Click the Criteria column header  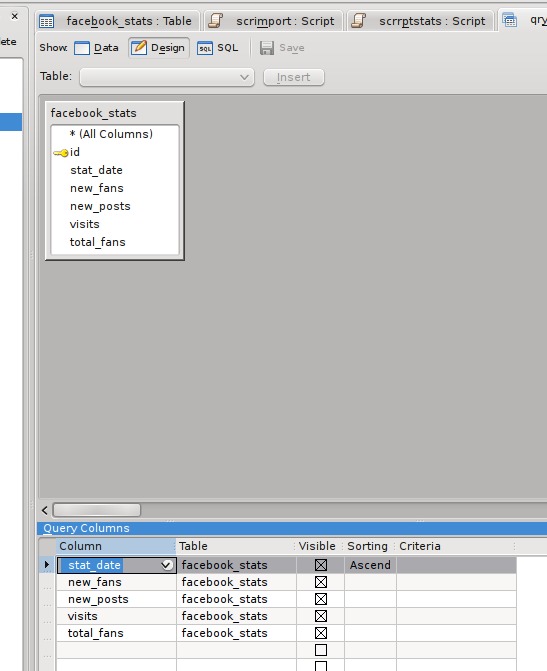coord(456,546)
